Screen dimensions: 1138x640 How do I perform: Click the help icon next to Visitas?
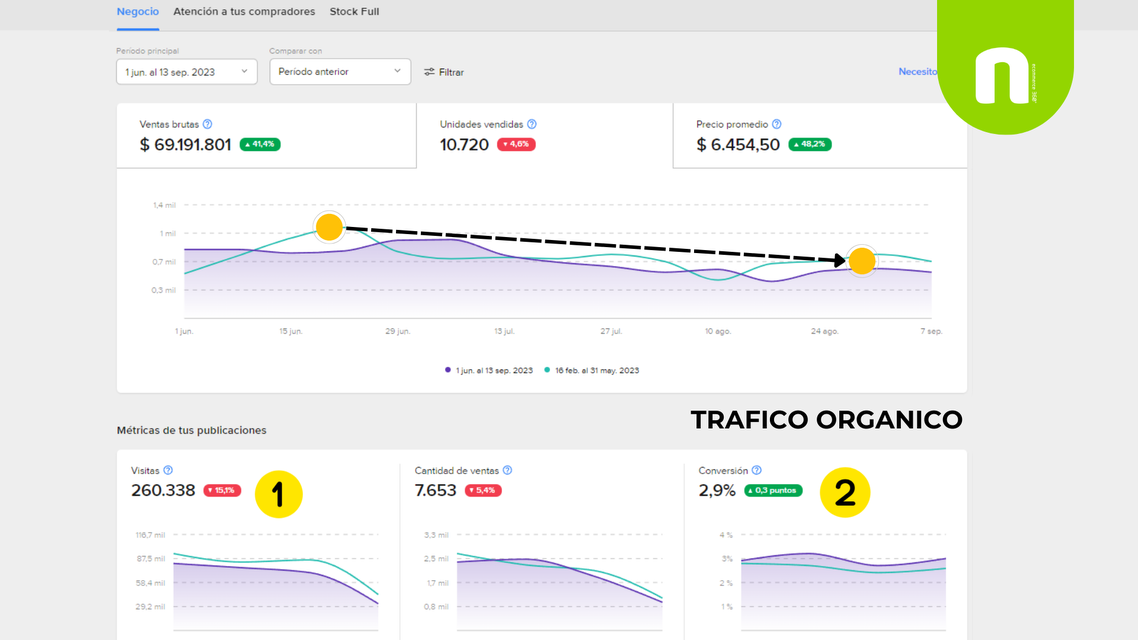point(168,470)
